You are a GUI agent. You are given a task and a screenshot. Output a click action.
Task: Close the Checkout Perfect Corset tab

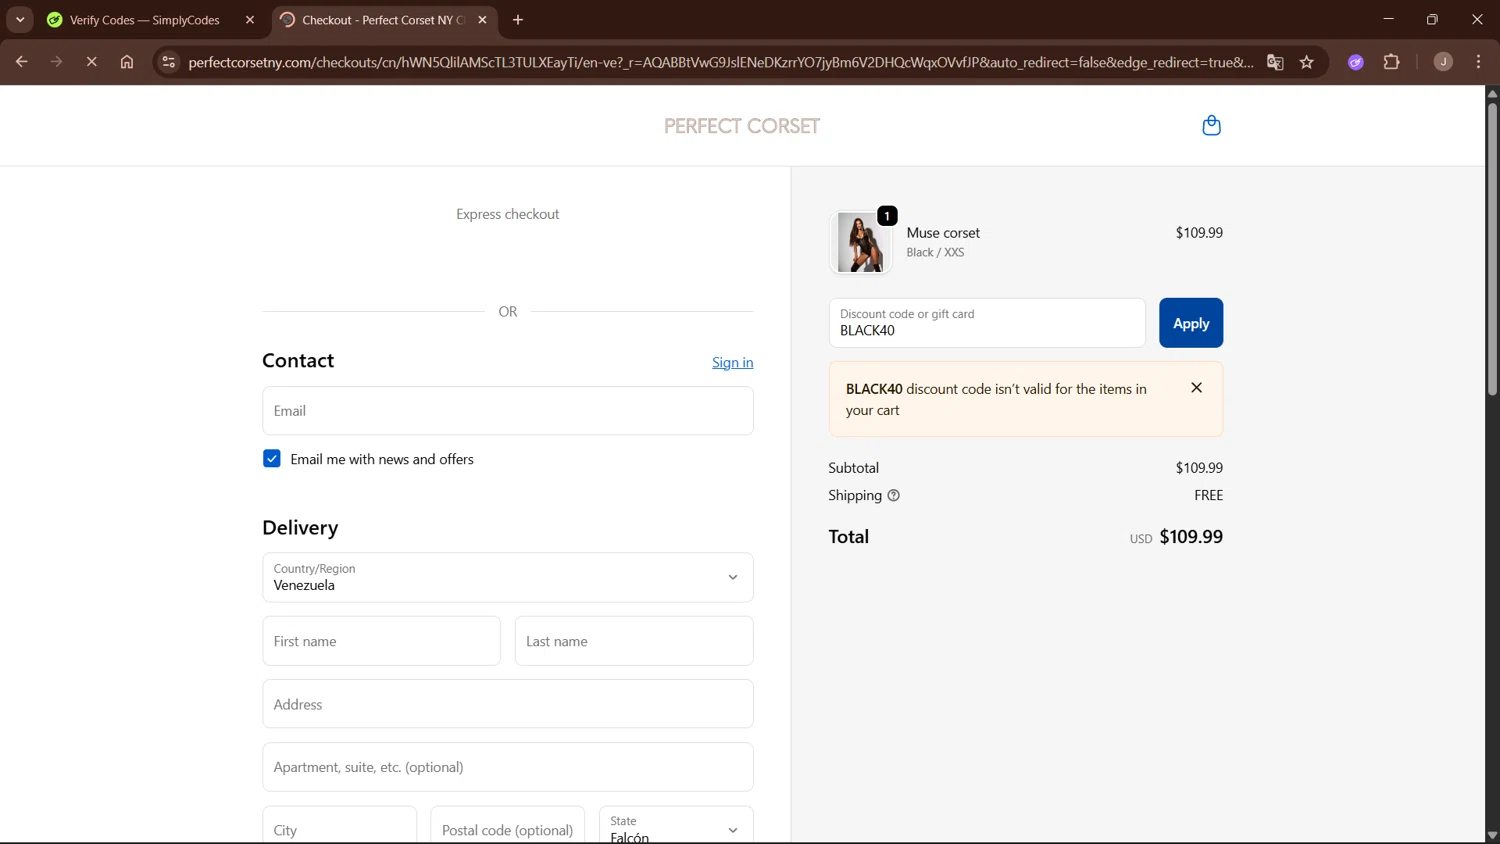coord(482,20)
